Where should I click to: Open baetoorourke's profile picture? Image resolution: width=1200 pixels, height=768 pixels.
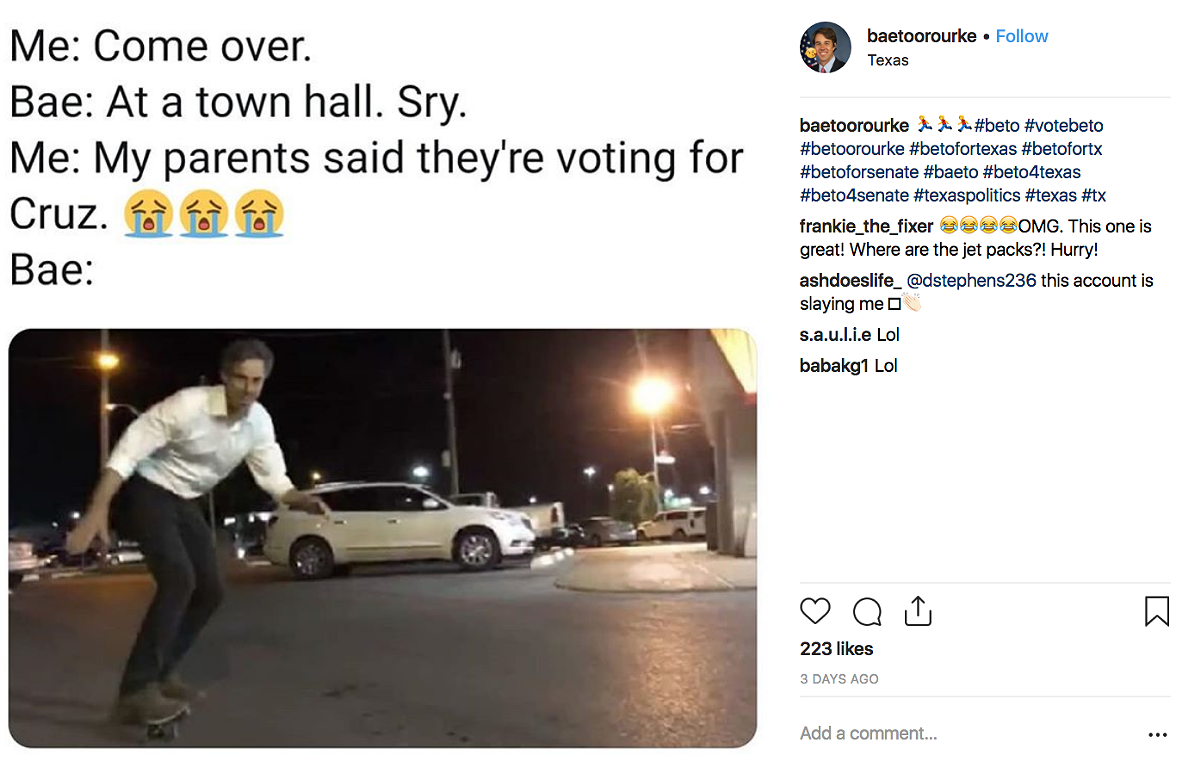(826, 47)
